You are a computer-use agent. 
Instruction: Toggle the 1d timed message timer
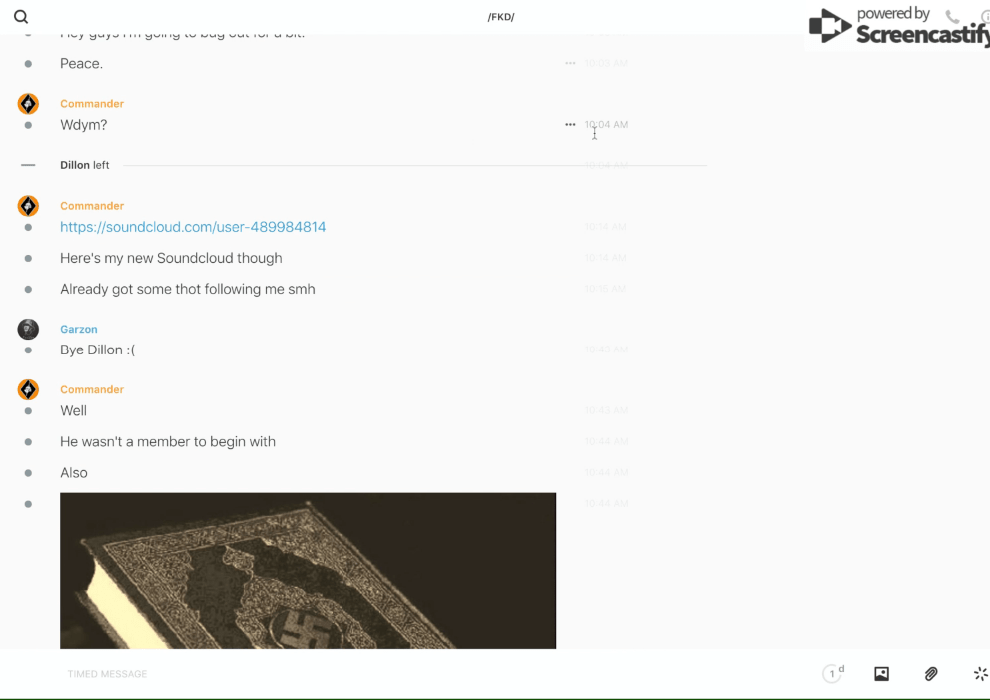(x=833, y=674)
